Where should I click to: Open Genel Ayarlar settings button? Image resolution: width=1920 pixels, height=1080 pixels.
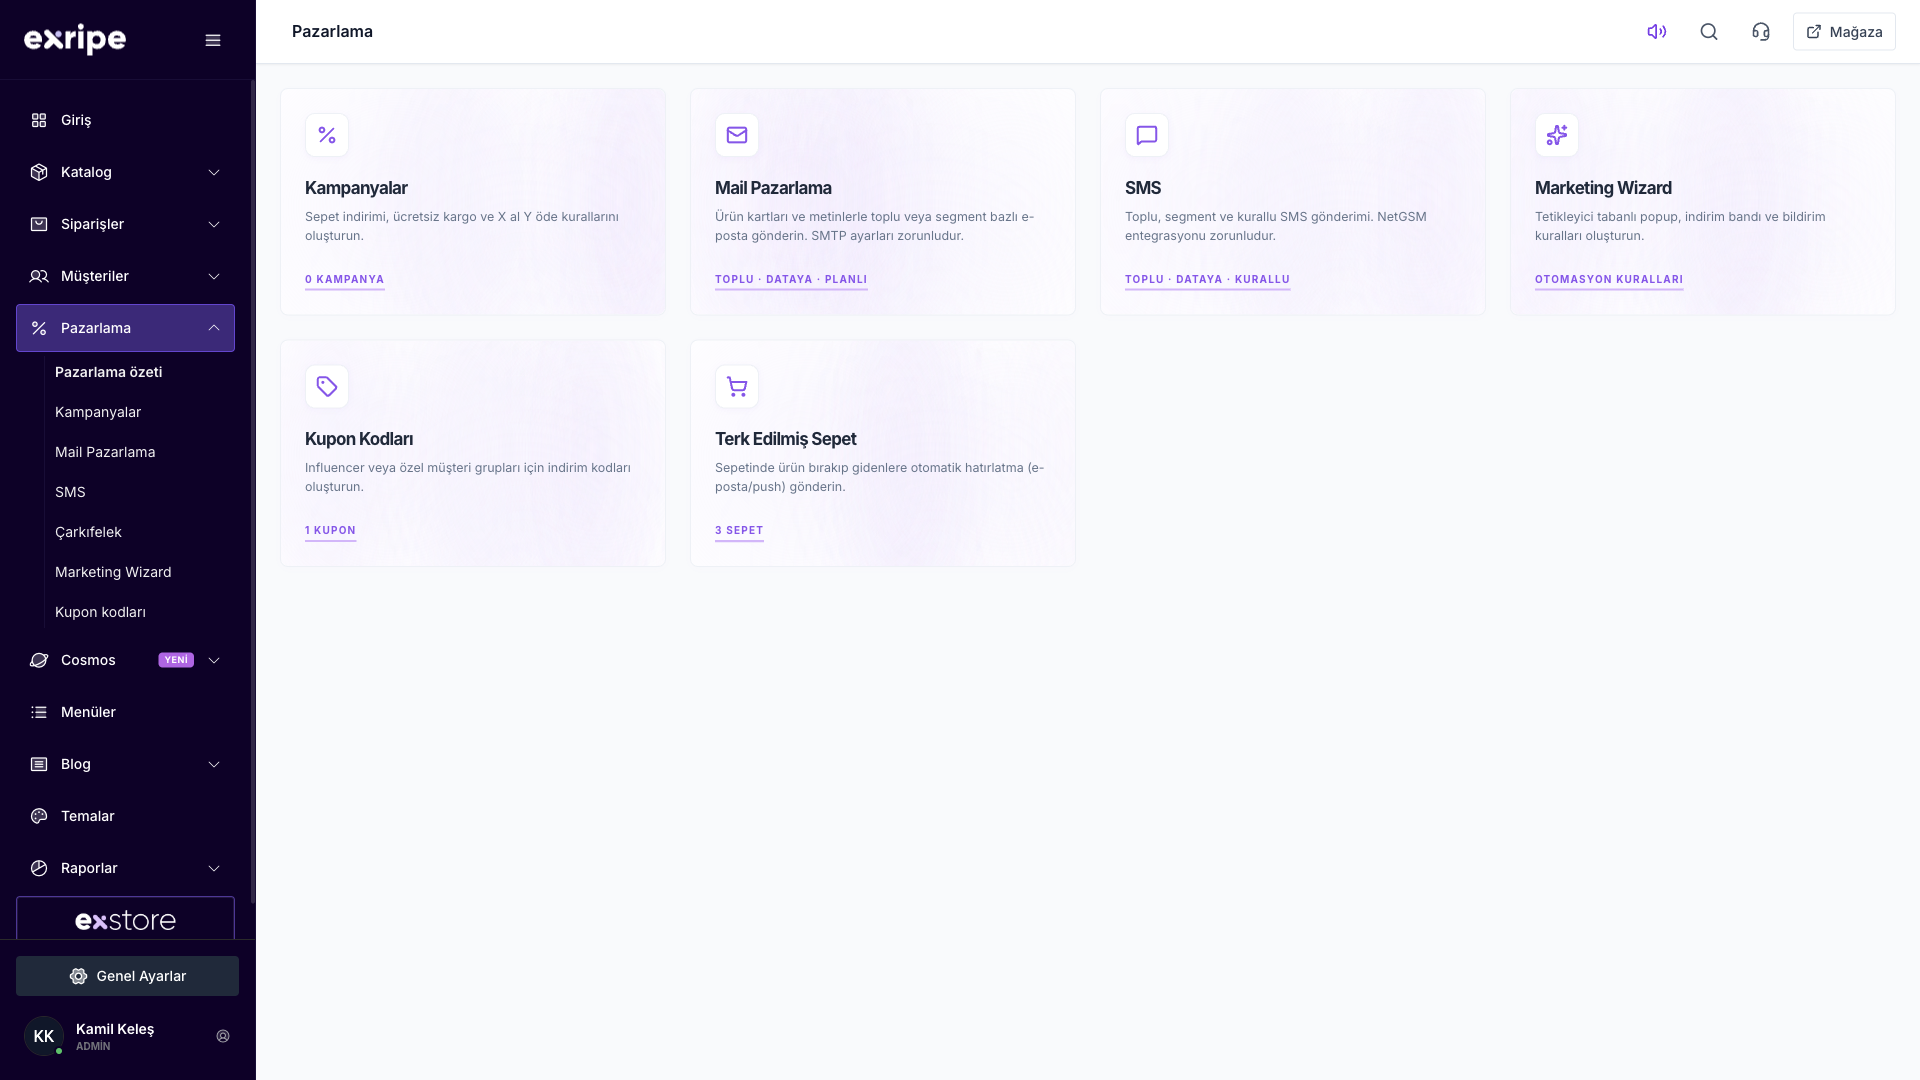tap(127, 976)
